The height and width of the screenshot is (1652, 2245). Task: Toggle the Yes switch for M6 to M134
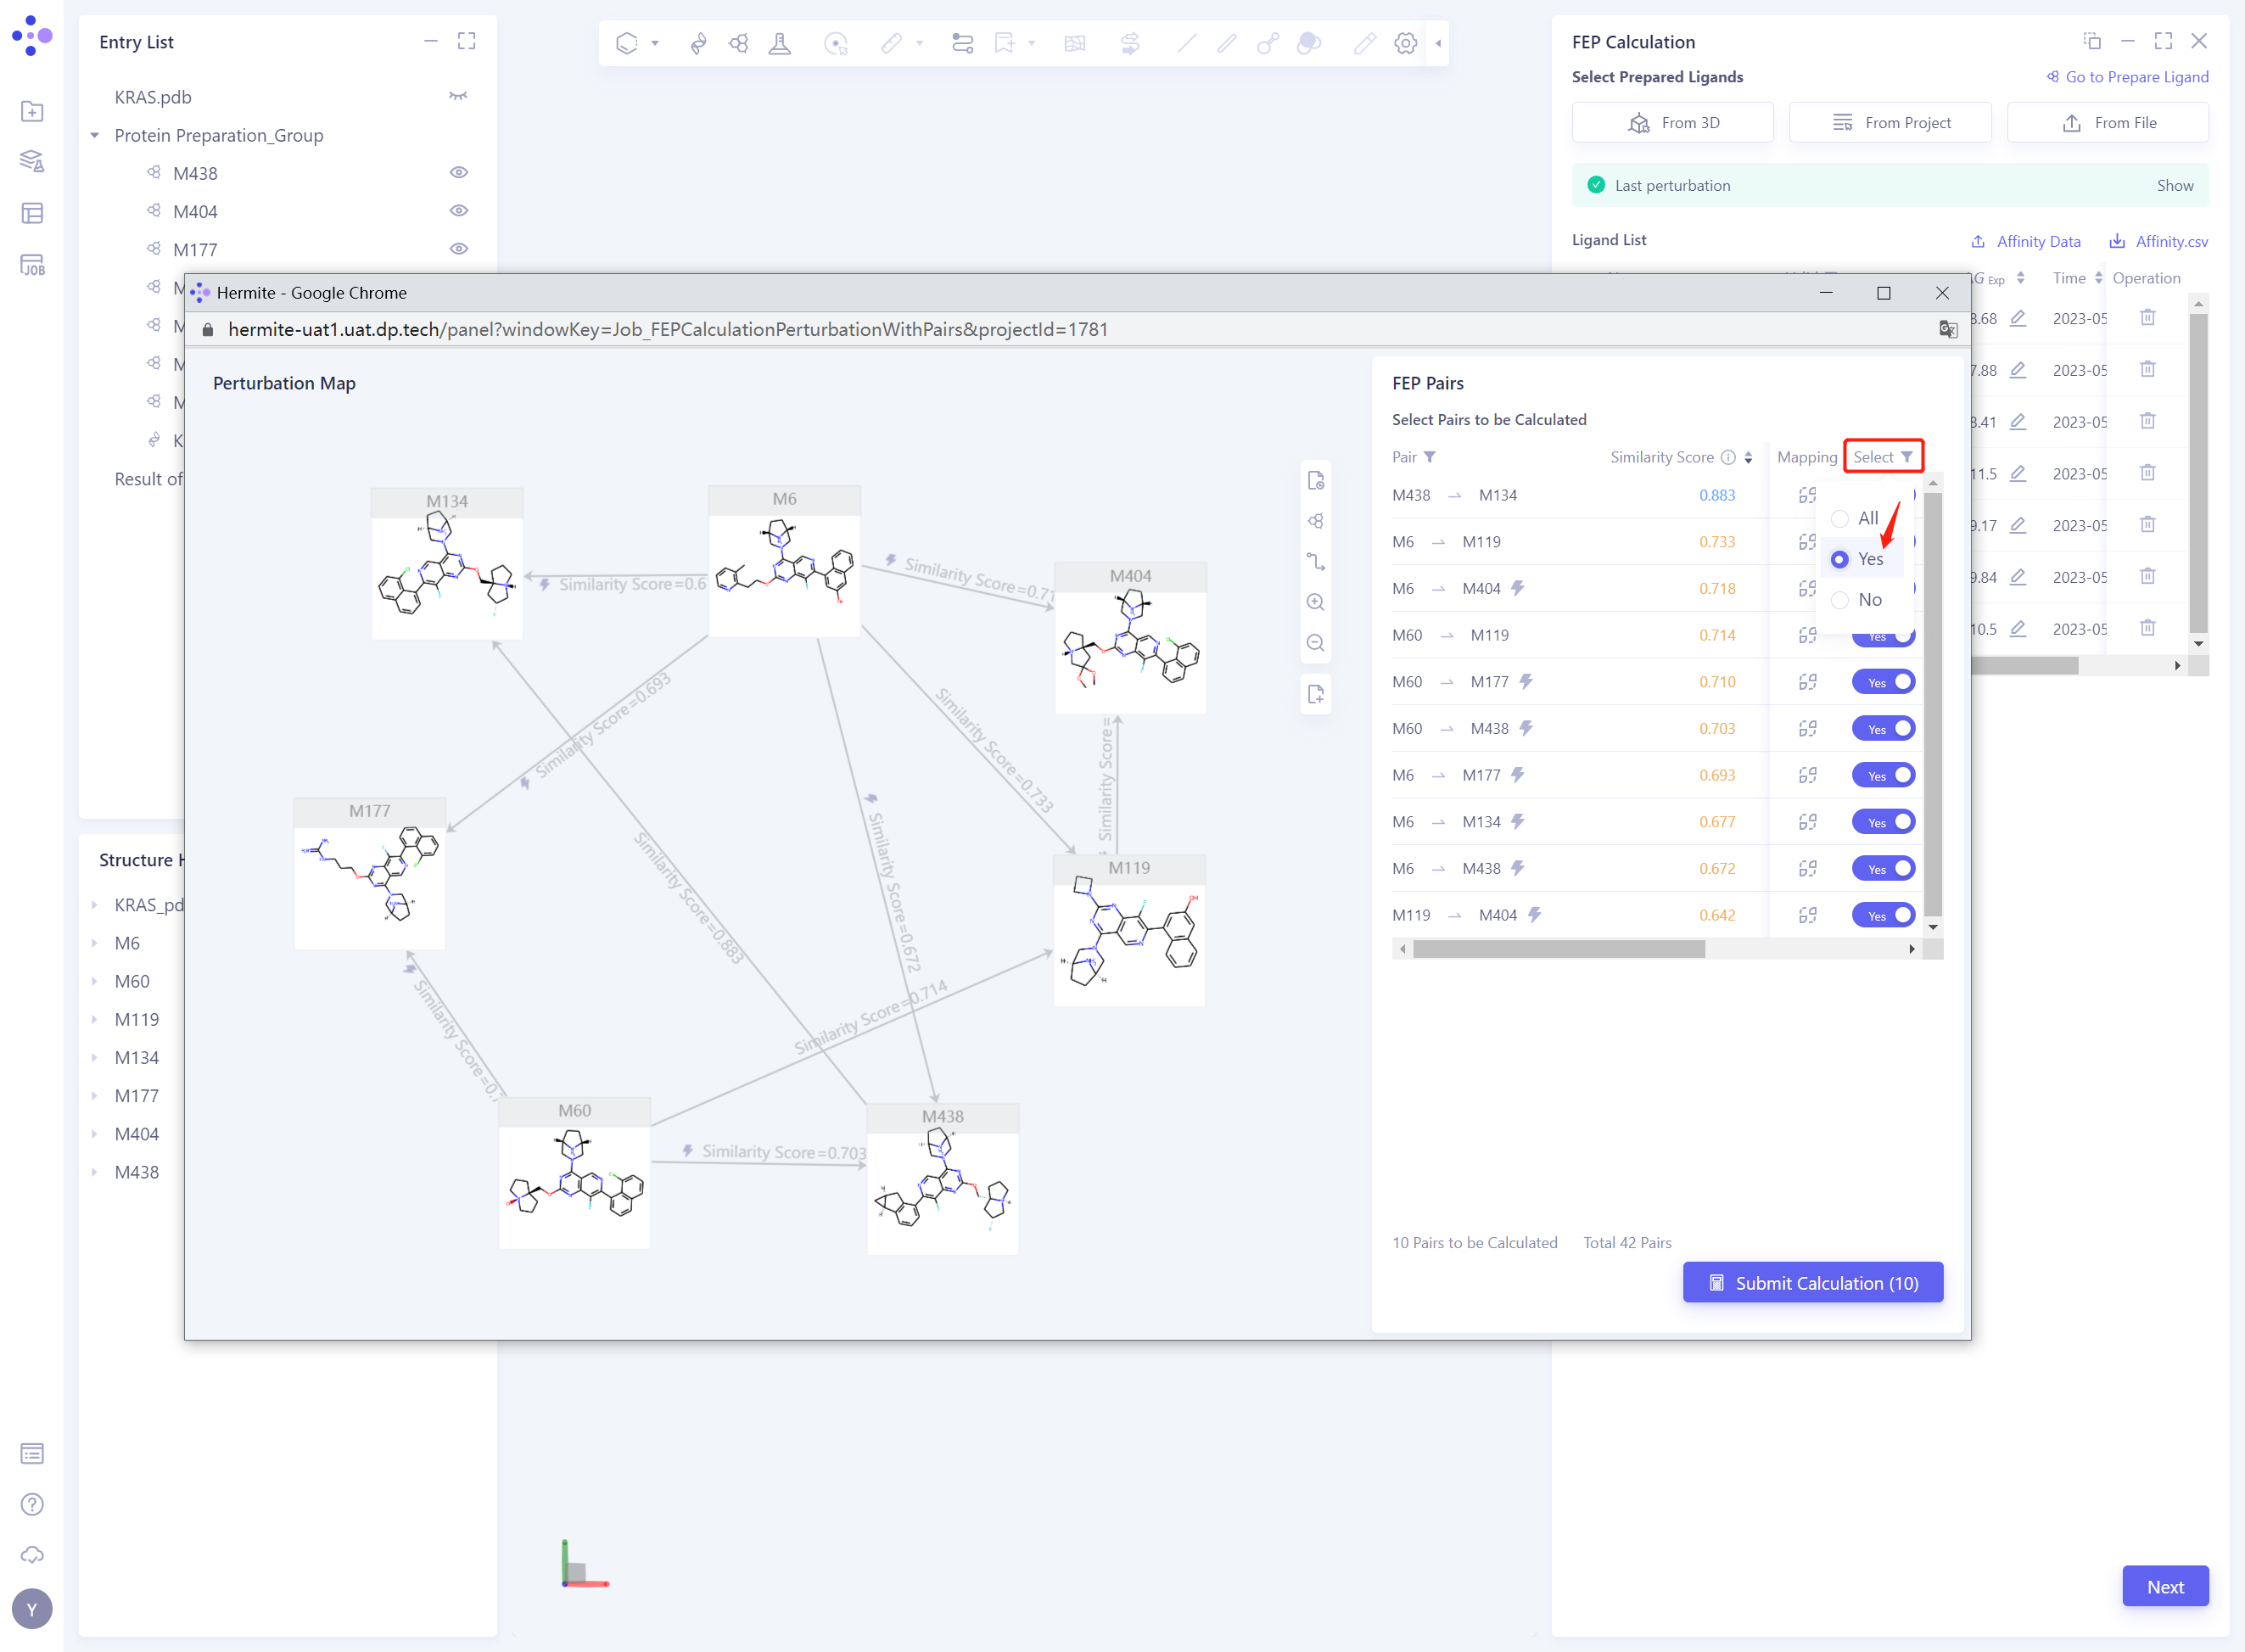[x=1883, y=822]
